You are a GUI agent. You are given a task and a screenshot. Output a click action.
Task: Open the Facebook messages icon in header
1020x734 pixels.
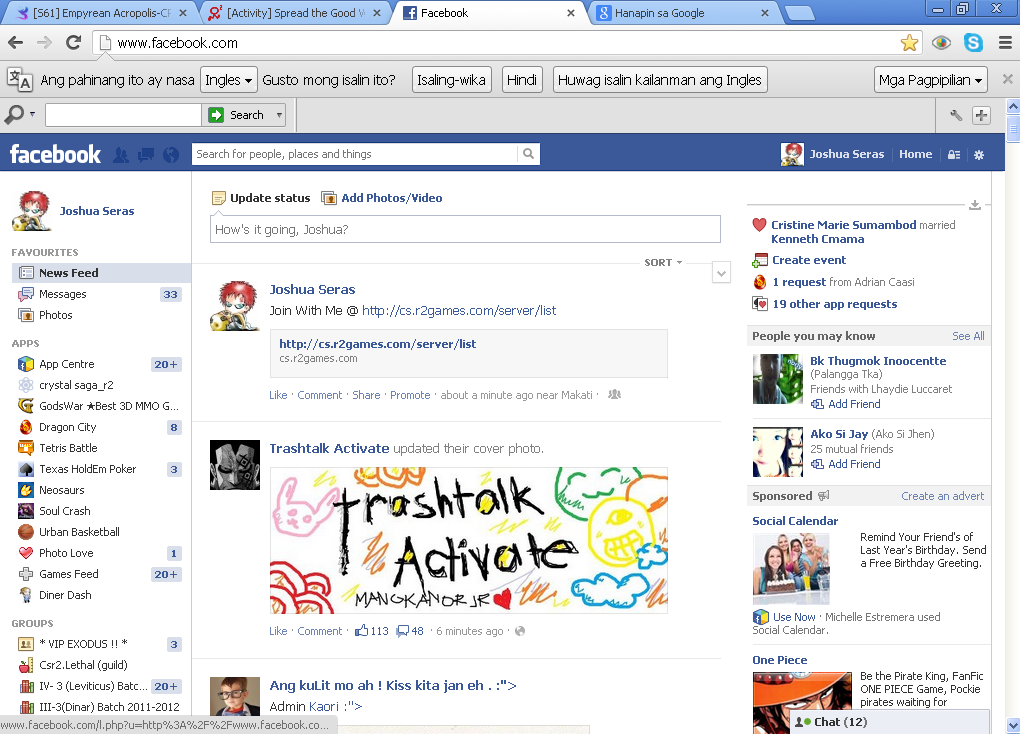146,155
